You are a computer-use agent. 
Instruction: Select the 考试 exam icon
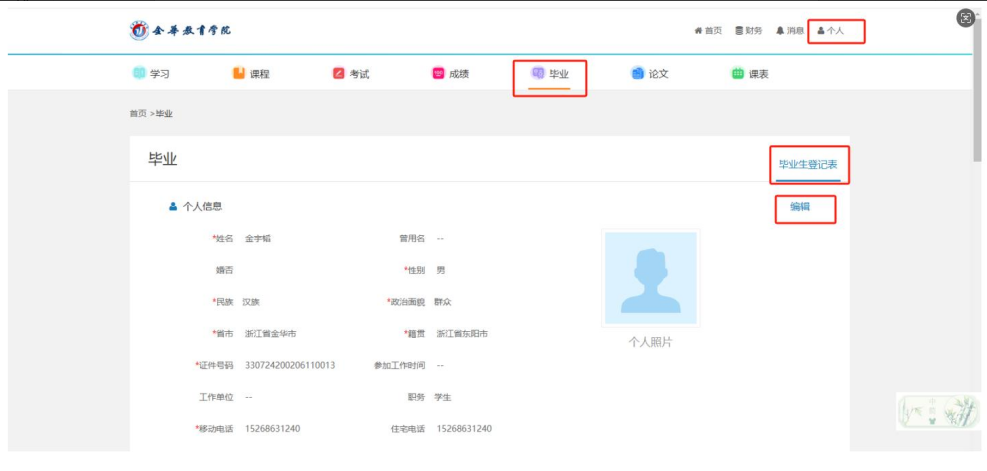[x=339, y=74]
